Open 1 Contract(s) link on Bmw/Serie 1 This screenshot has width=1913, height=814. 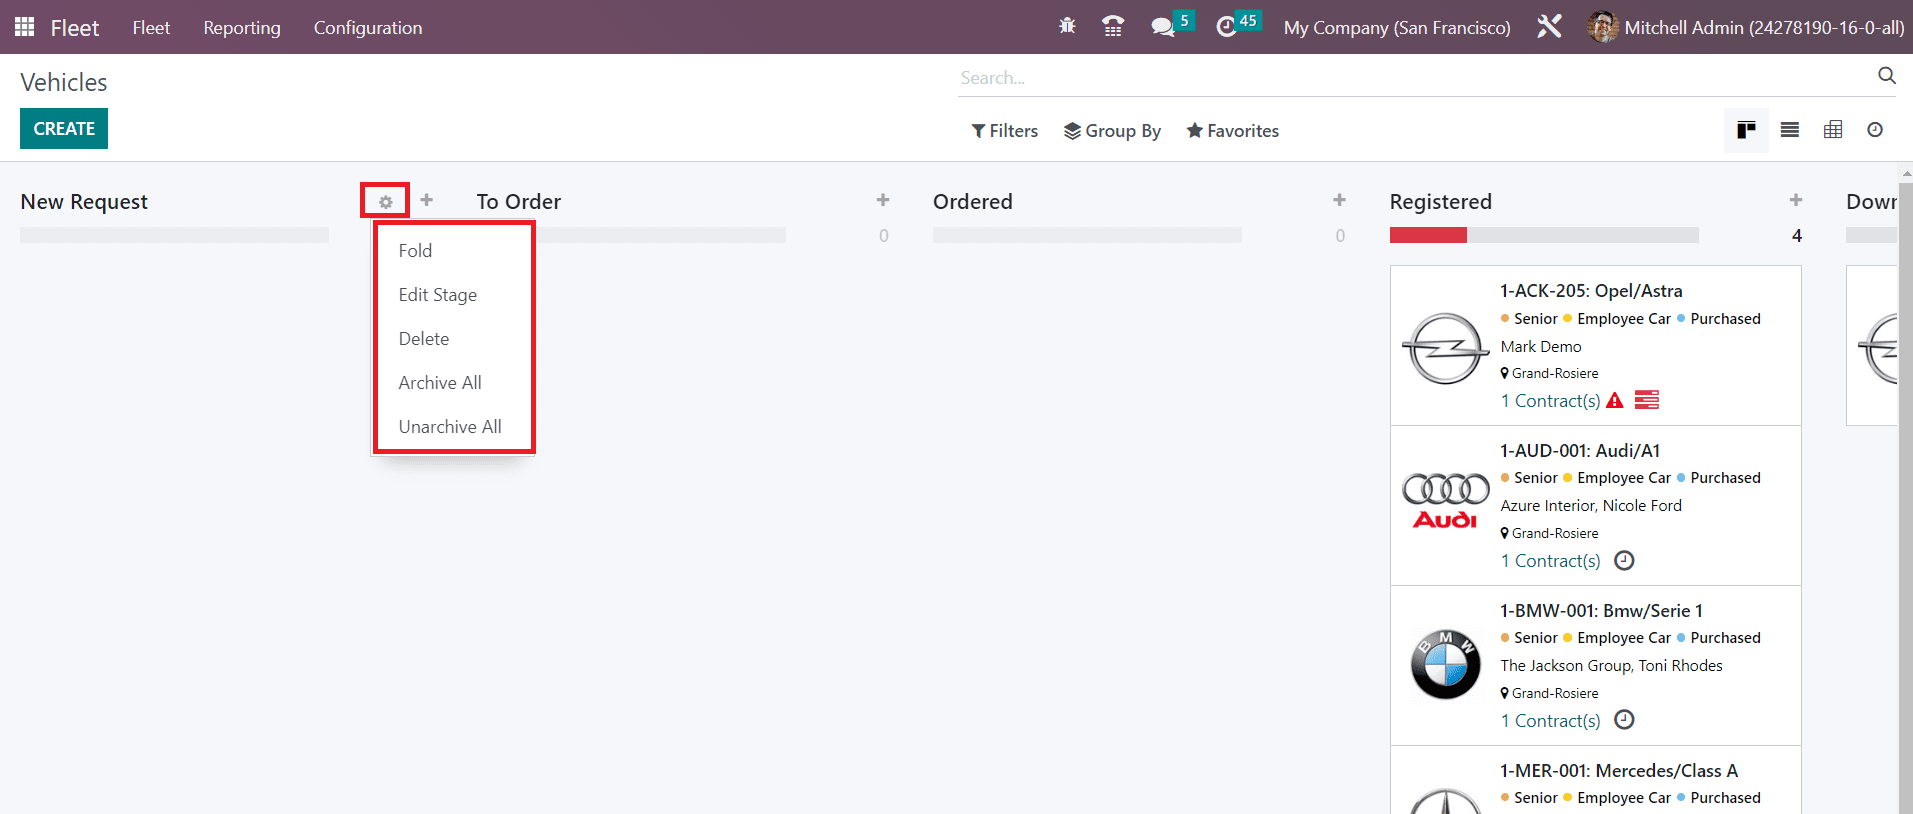pos(1550,721)
